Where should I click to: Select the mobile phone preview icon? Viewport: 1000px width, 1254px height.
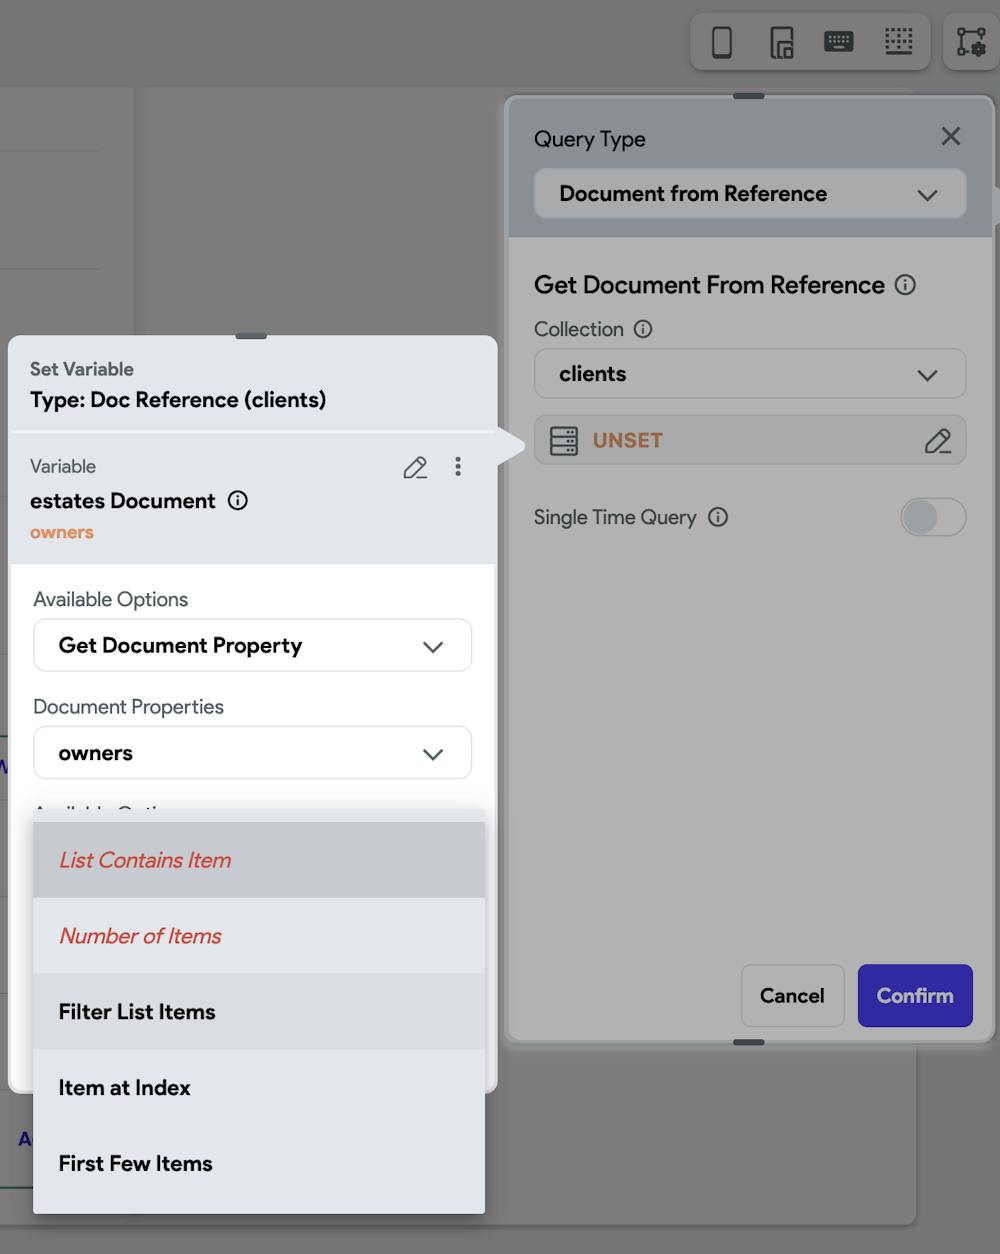pos(718,42)
